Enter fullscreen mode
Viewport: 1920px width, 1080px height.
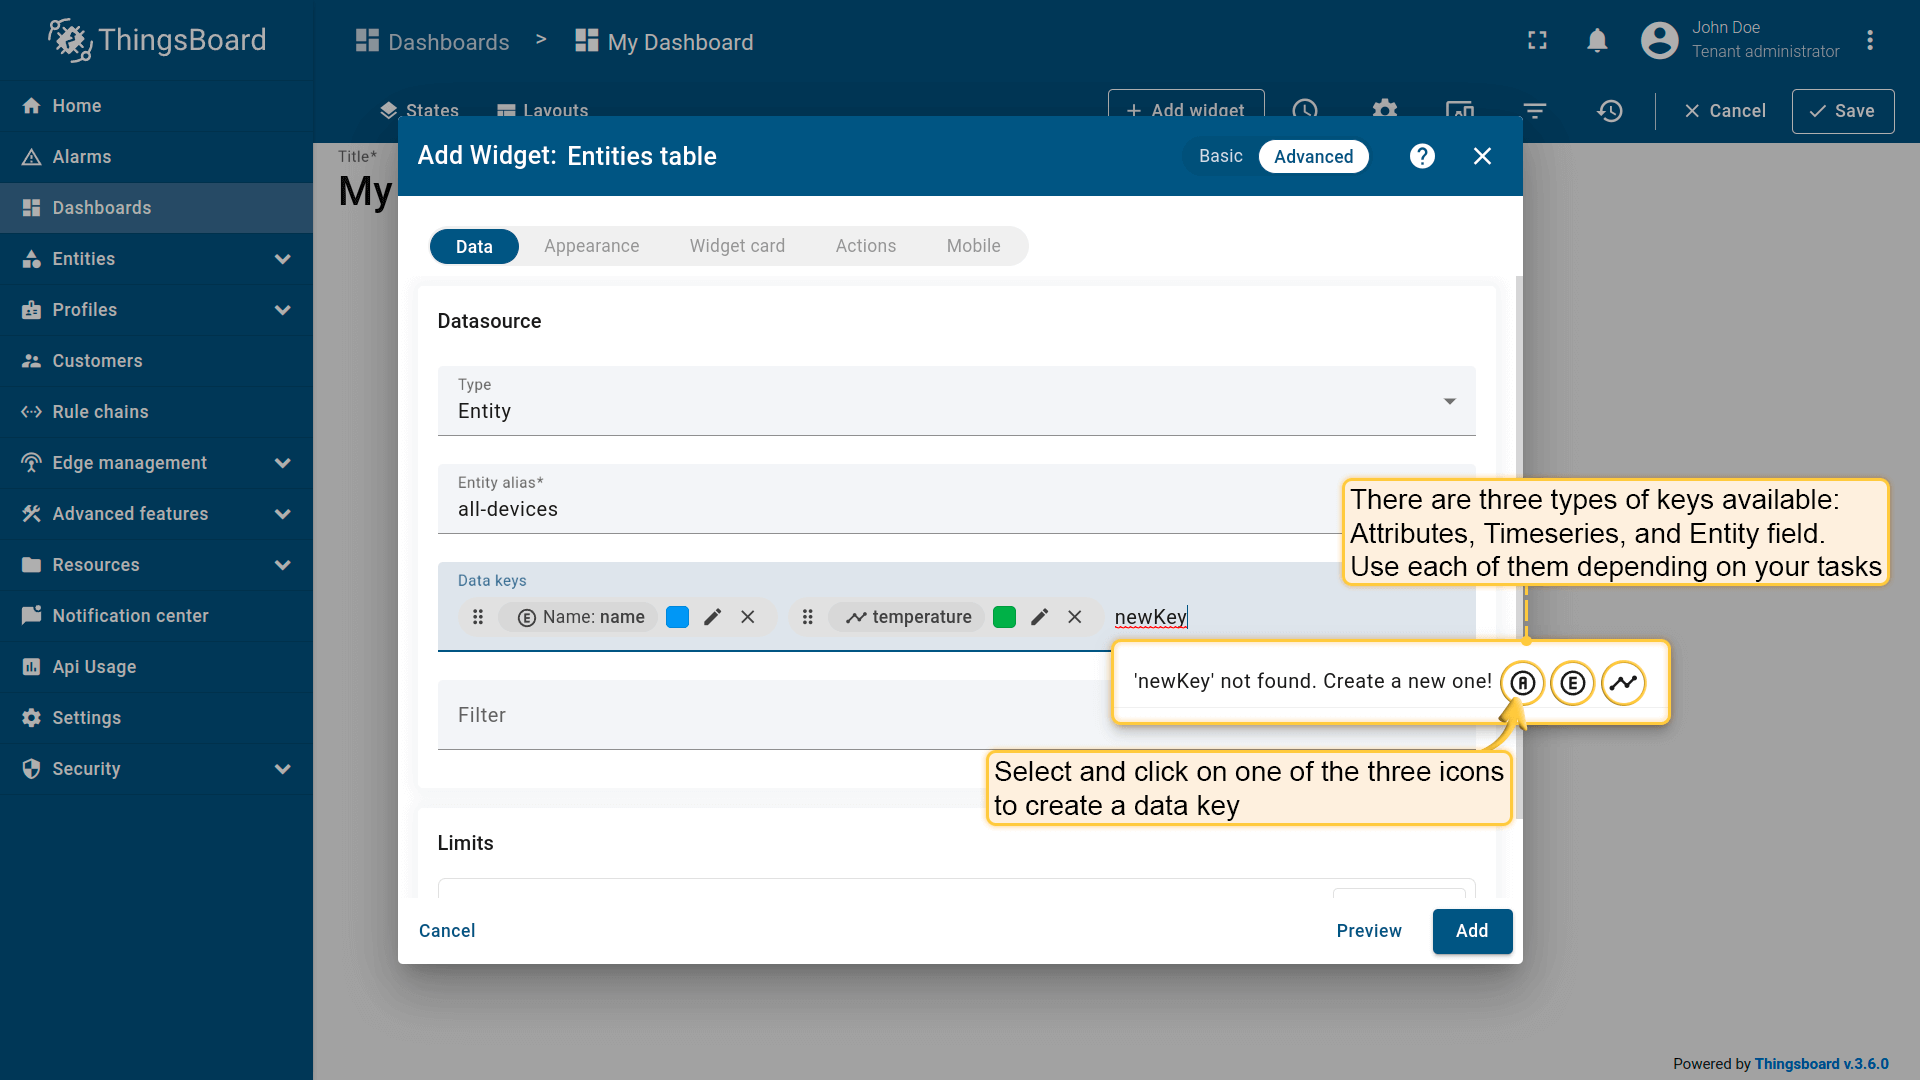pos(1537,41)
